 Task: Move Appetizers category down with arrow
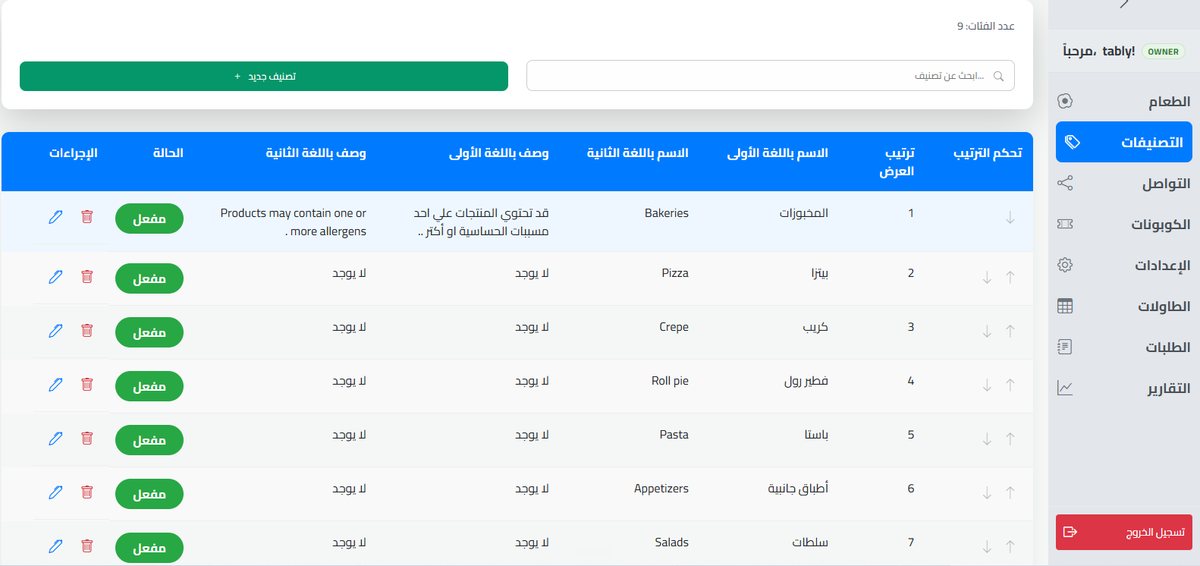click(x=987, y=494)
